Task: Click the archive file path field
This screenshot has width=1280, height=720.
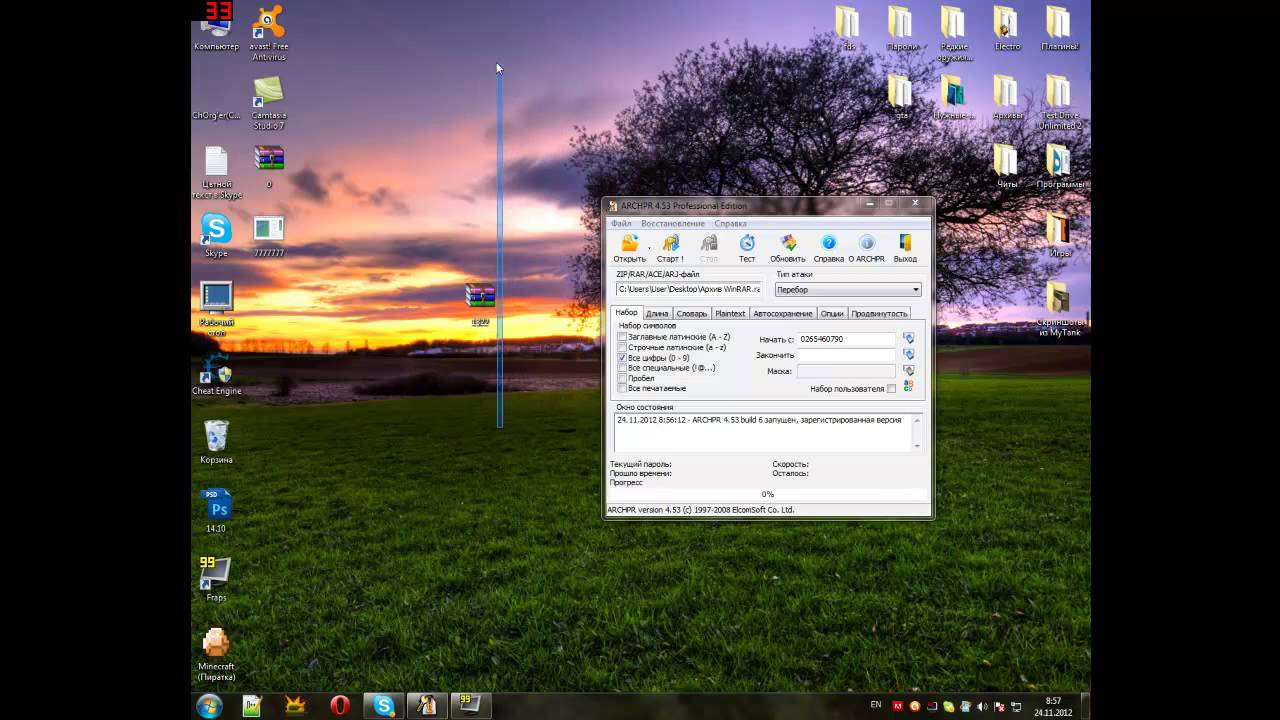Action: pos(689,289)
